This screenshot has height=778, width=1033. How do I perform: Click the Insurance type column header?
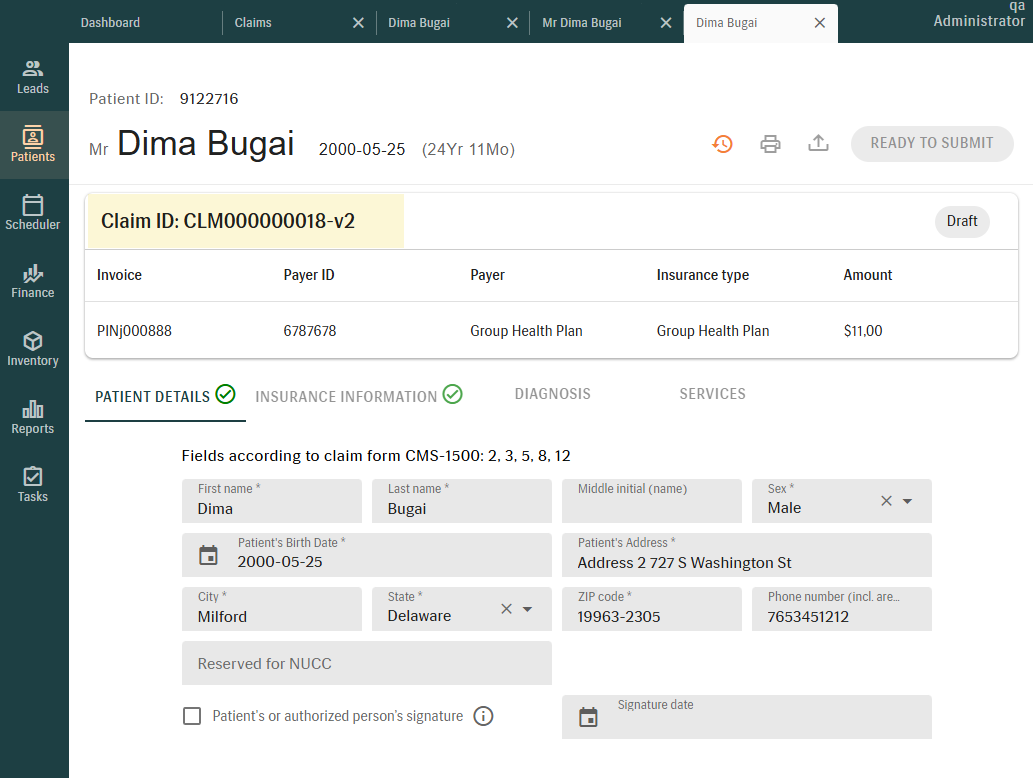click(x=702, y=275)
